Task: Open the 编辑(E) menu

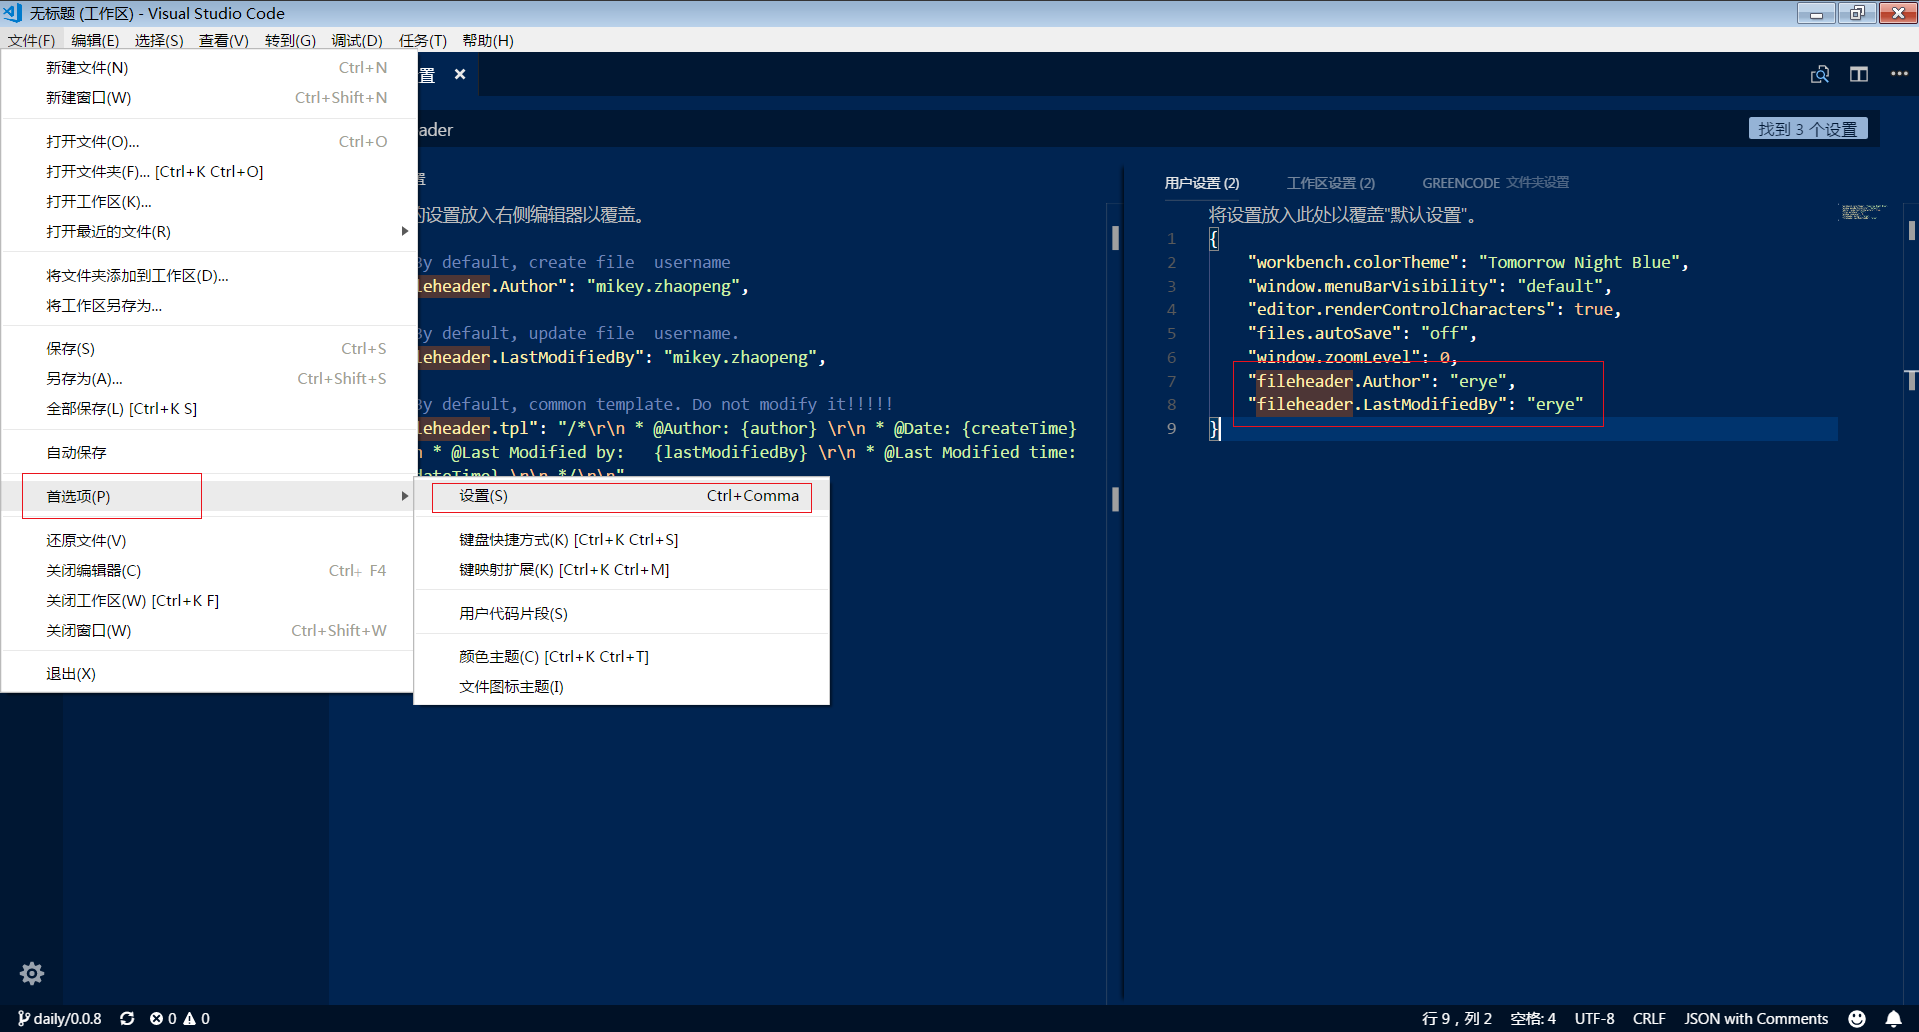Action: pyautogui.click(x=95, y=40)
